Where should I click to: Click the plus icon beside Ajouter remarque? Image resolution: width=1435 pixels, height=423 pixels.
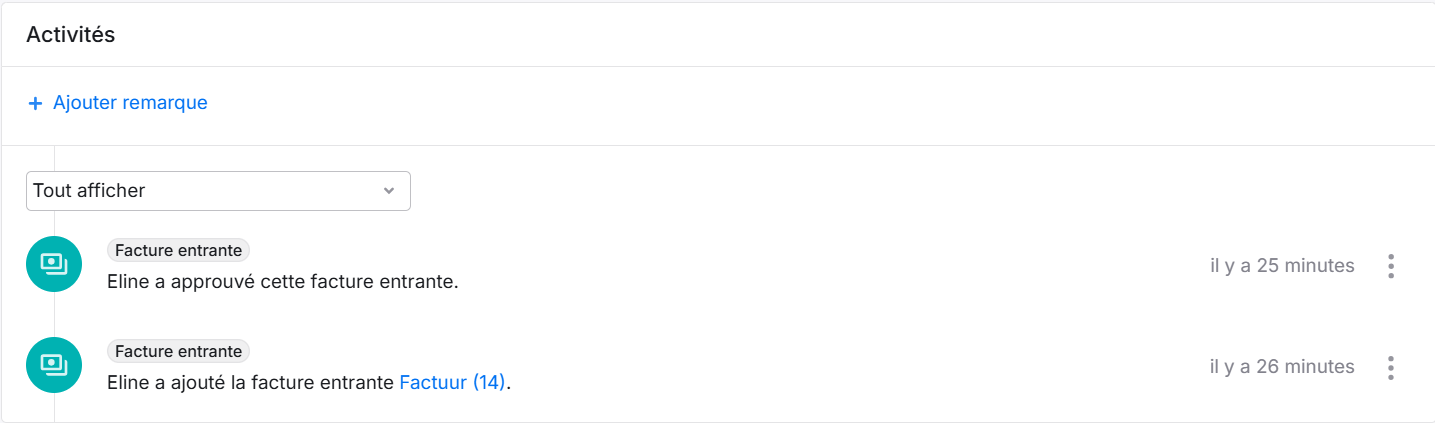[x=35, y=103]
